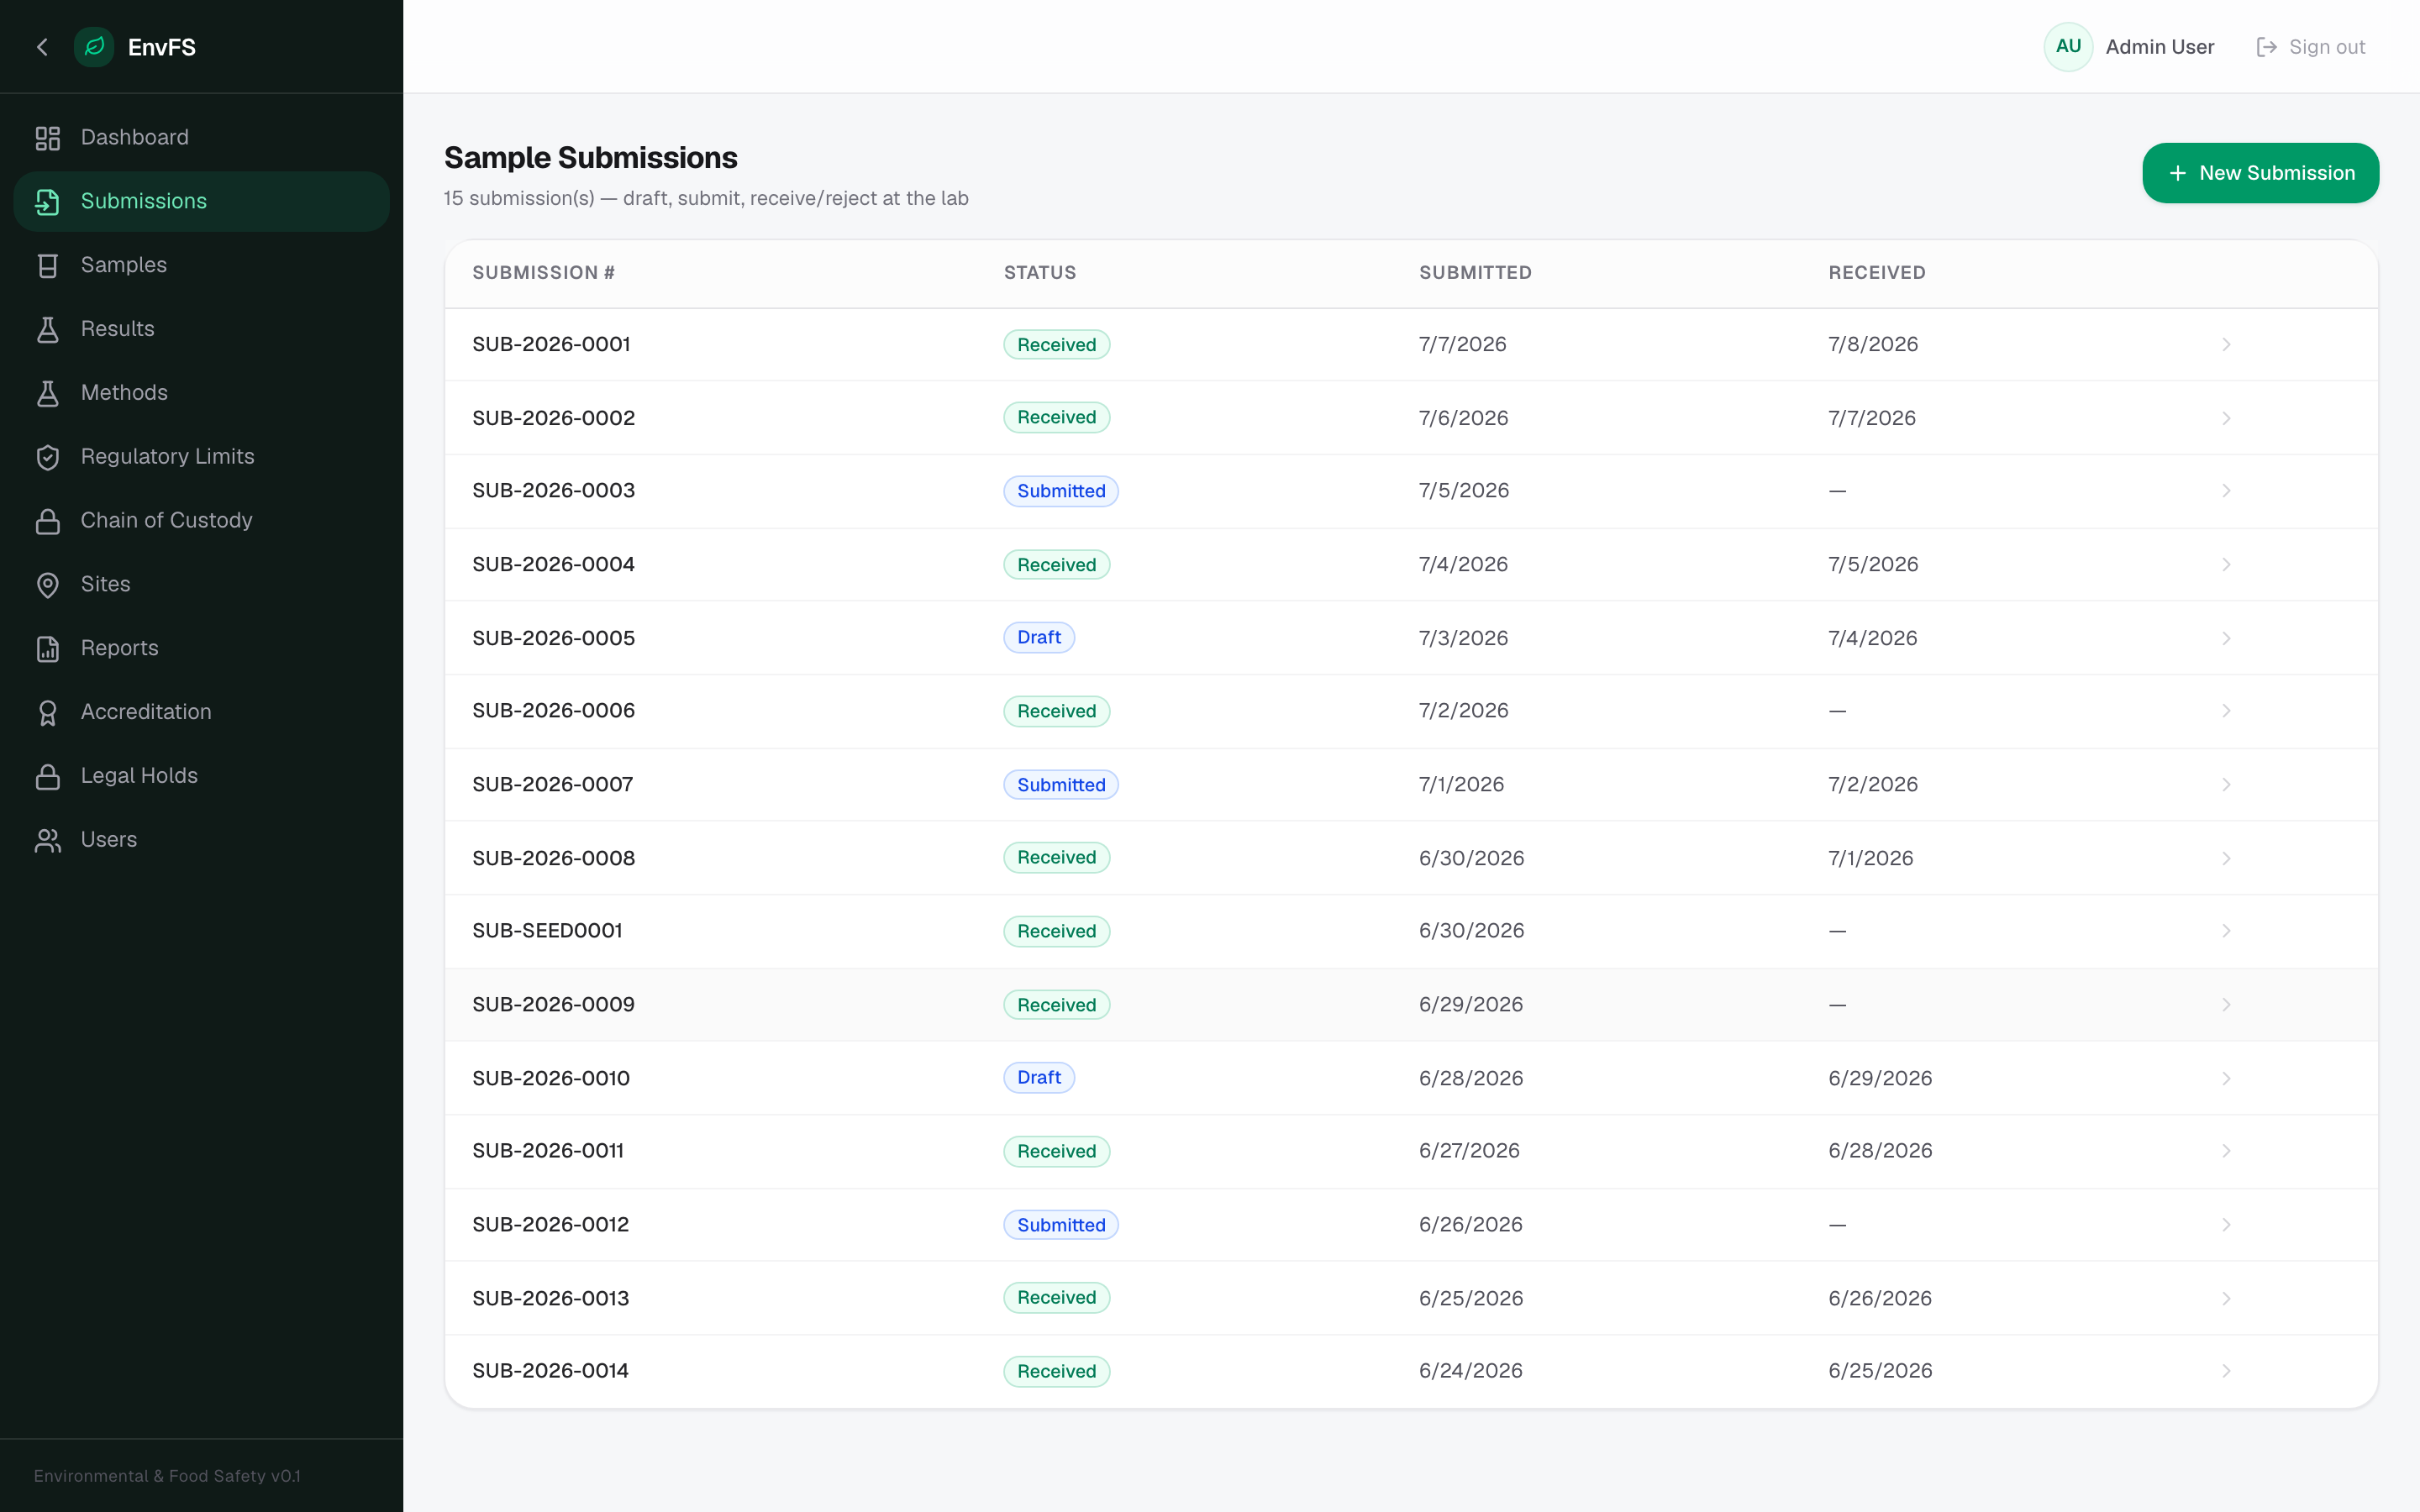Click the Reports chart file icon
Viewport: 2420px width, 1512px height.
pos(48,649)
